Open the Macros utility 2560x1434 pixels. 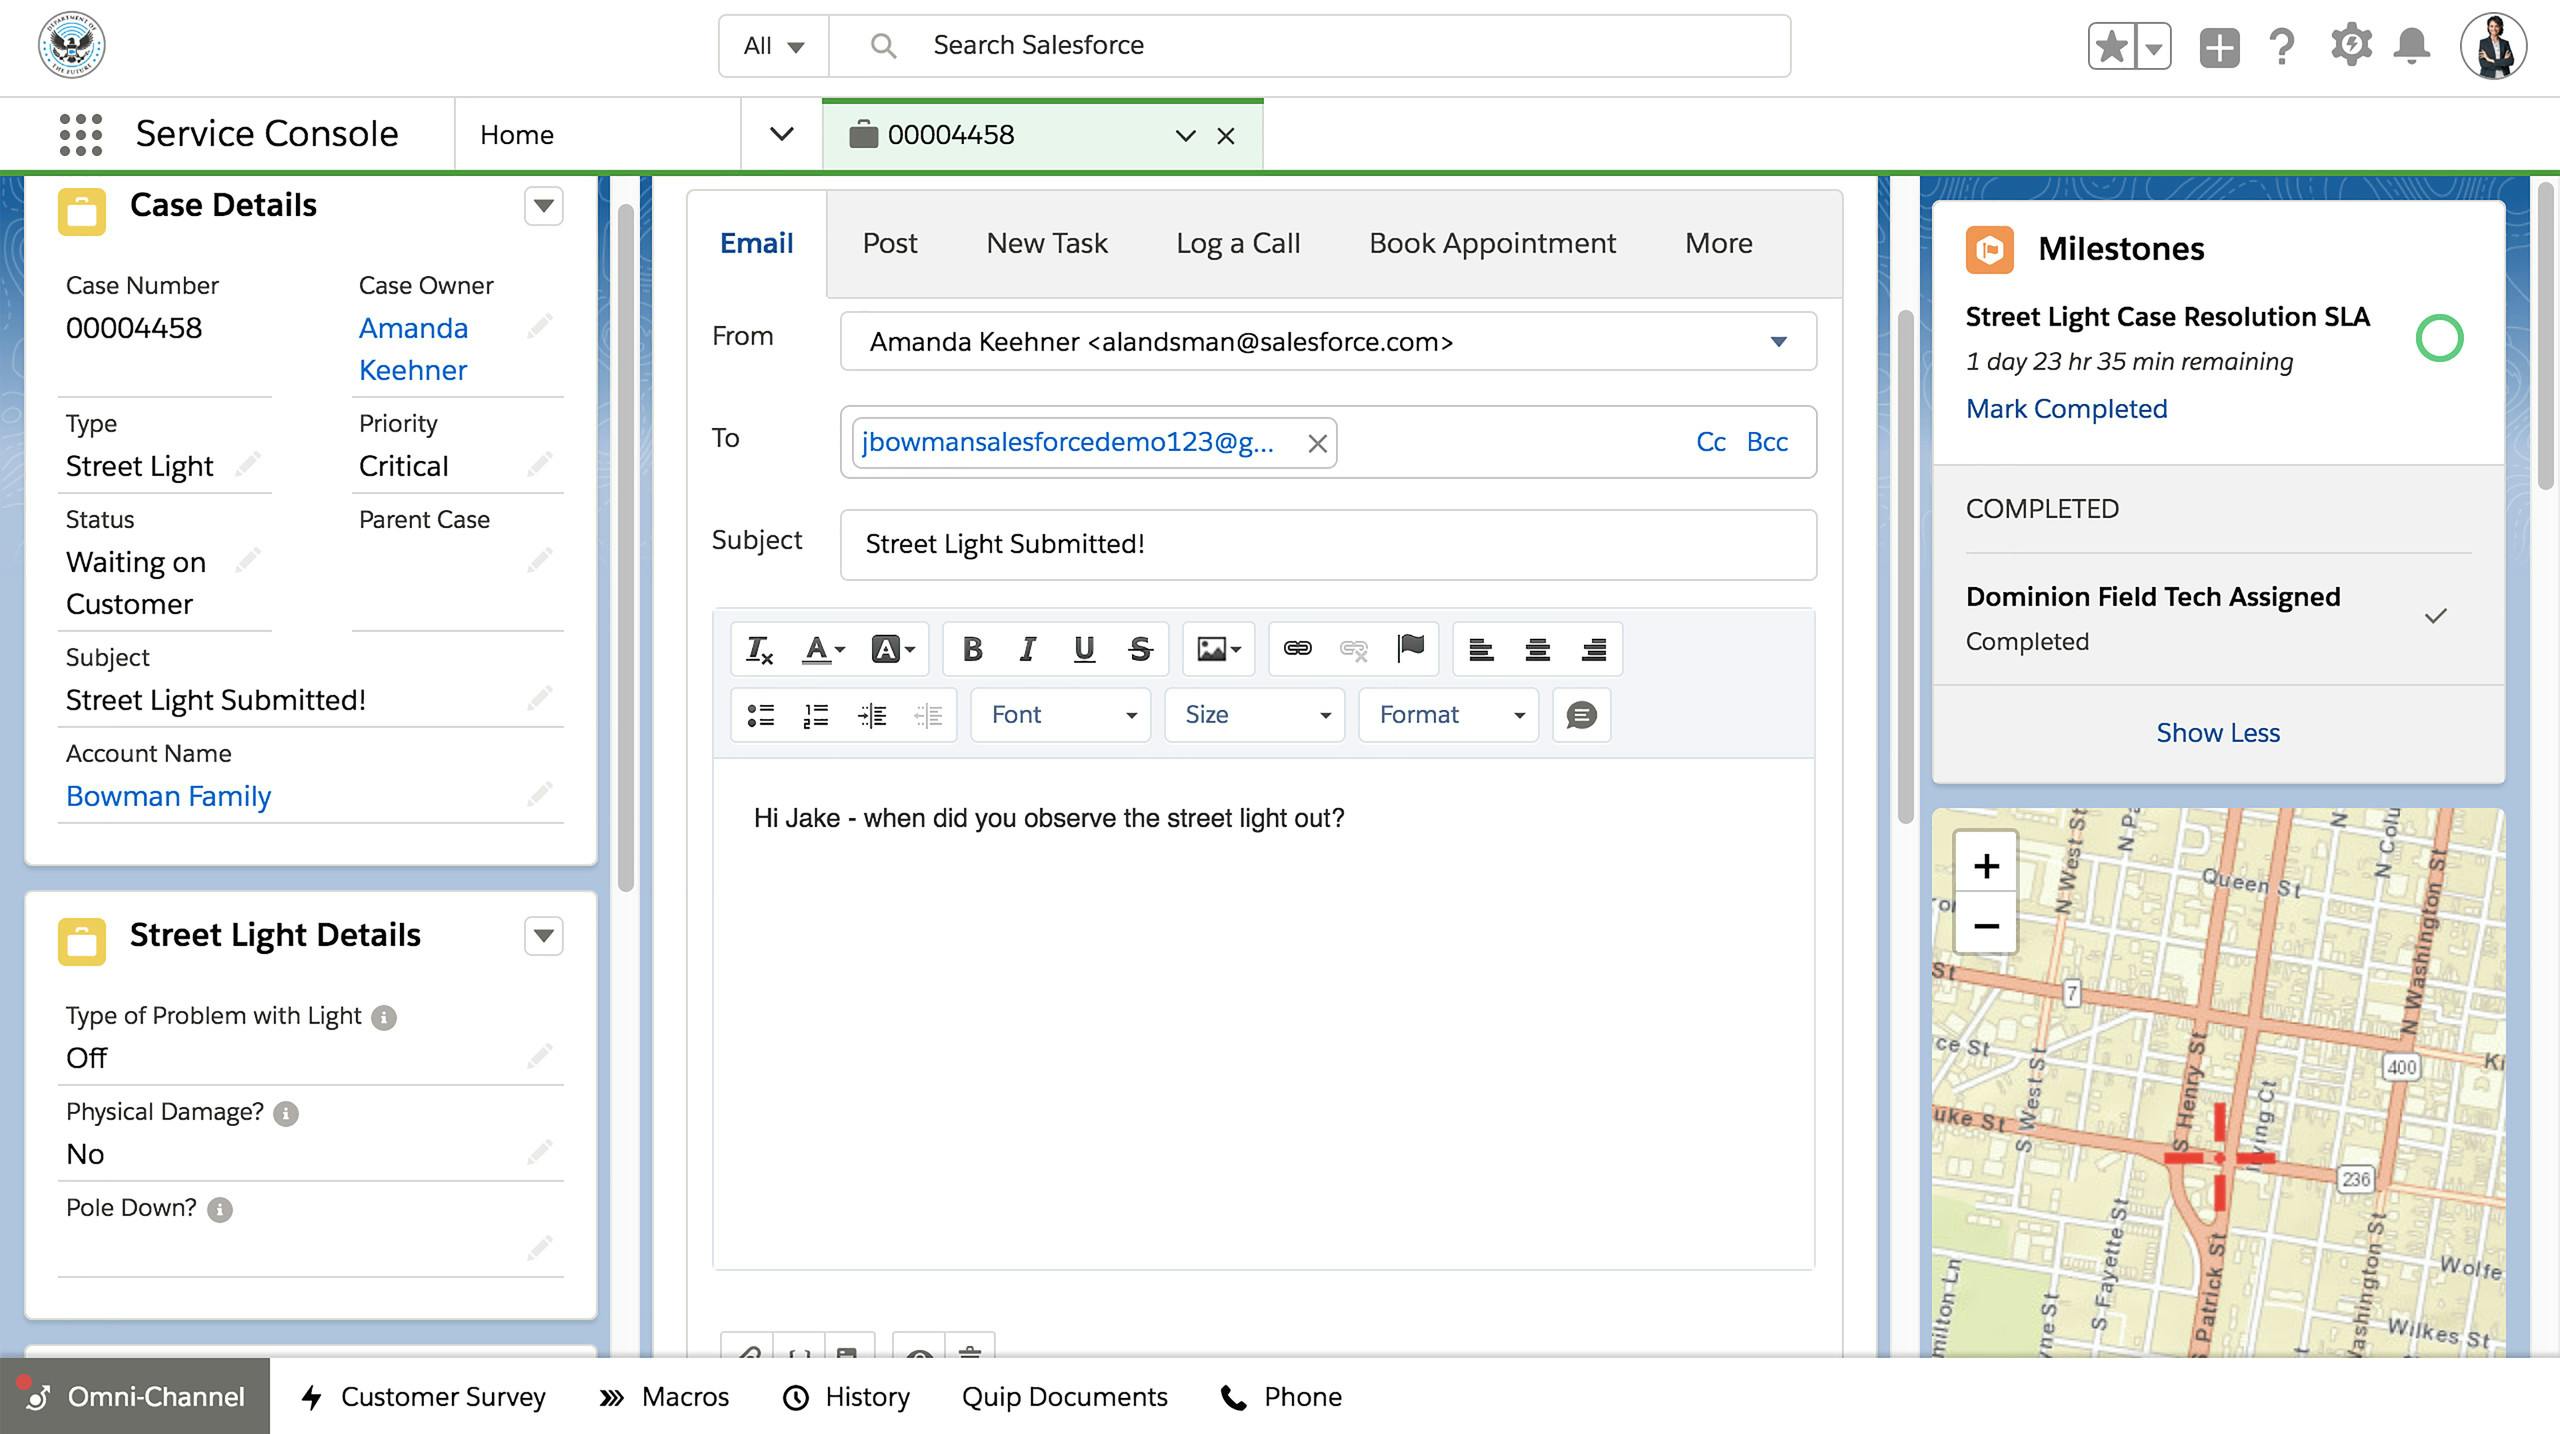pos(664,1396)
